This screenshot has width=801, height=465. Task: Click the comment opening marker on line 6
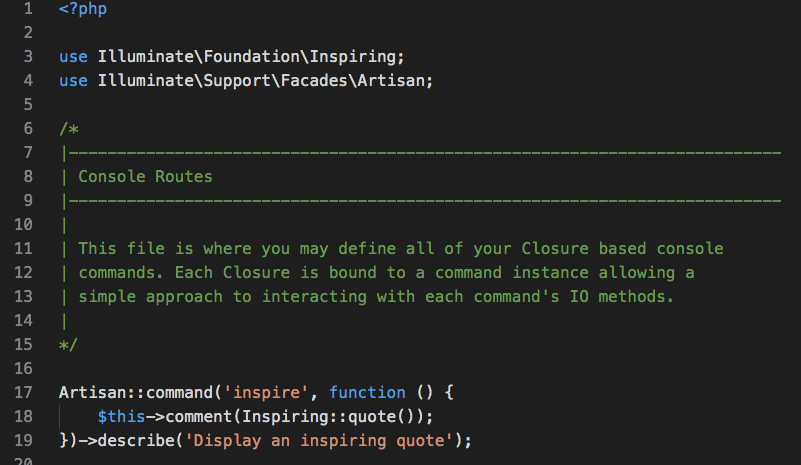tap(68, 128)
